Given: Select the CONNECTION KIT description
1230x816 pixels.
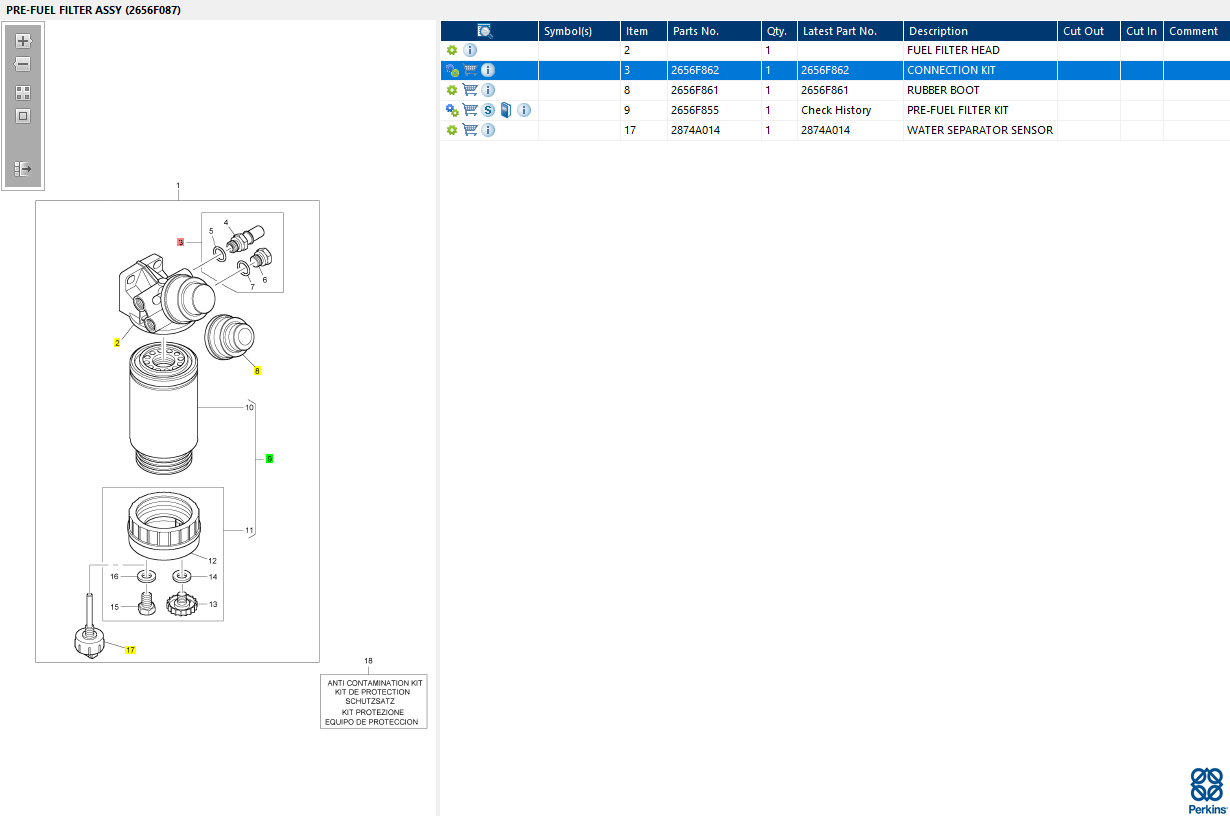Looking at the screenshot, I should tap(951, 70).
